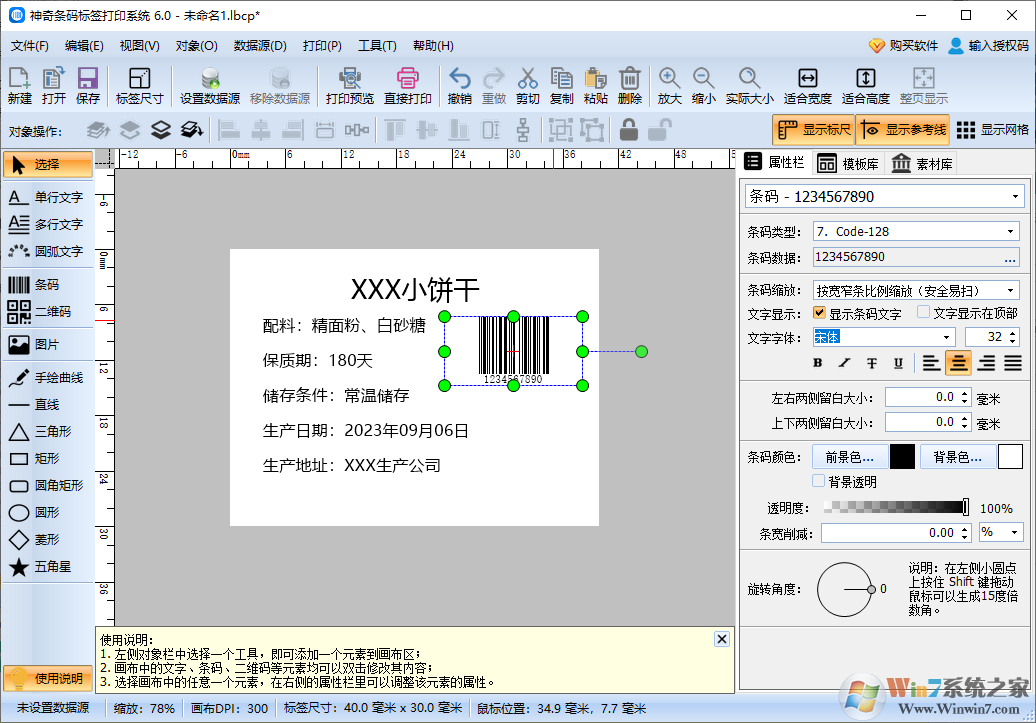Pick the 手绘曲线 freehand curve tool
1036x723 pixels.
pyautogui.click(x=46, y=378)
